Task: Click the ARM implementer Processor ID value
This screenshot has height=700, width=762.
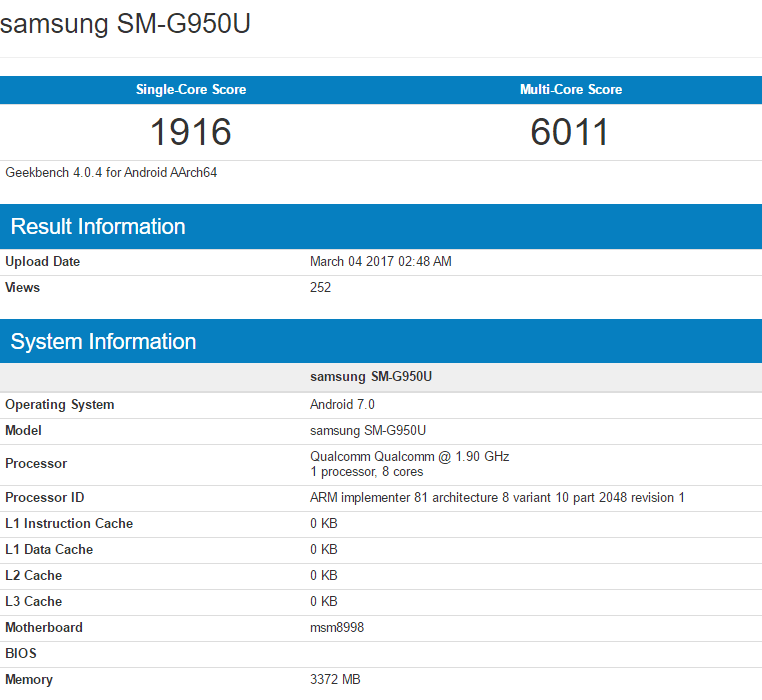Action: click(497, 498)
